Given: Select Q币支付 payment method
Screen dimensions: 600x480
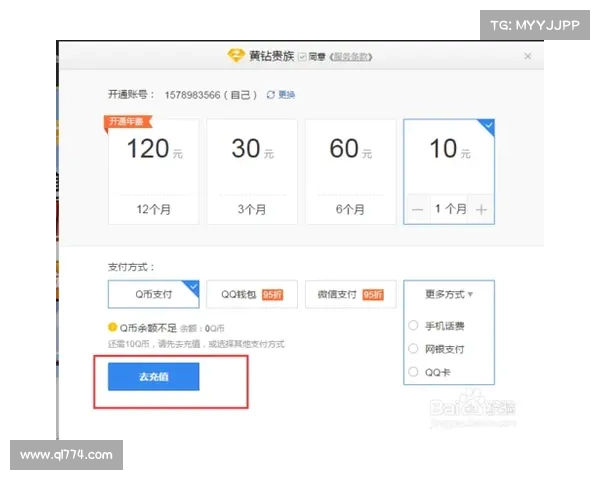Looking at the screenshot, I should pyautogui.click(x=153, y=294).
